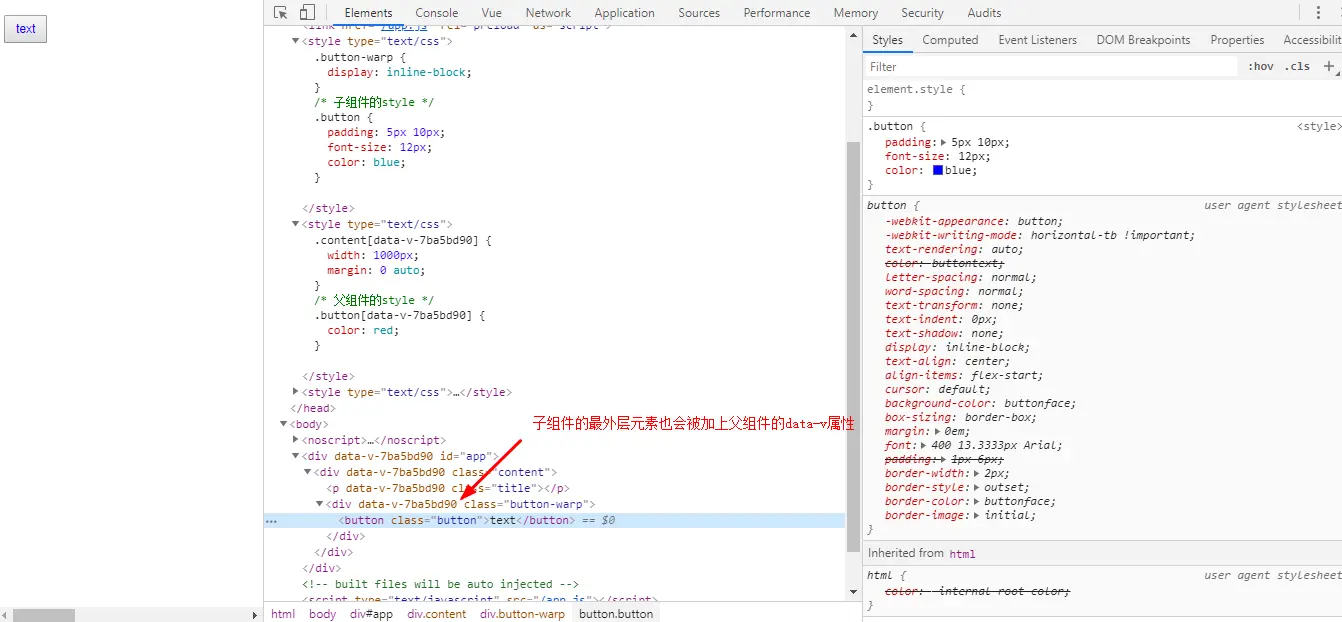
Task: Expand the border-style outset property
Action: tap(975, 487)
